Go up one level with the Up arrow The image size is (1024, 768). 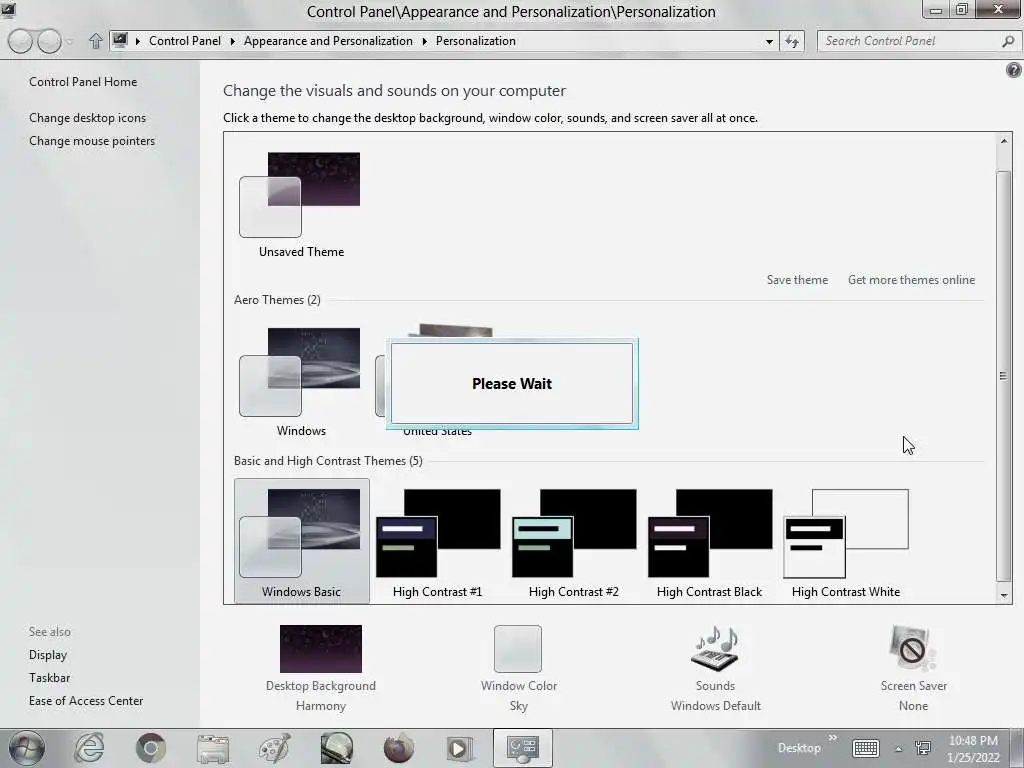tap(95, 41)
